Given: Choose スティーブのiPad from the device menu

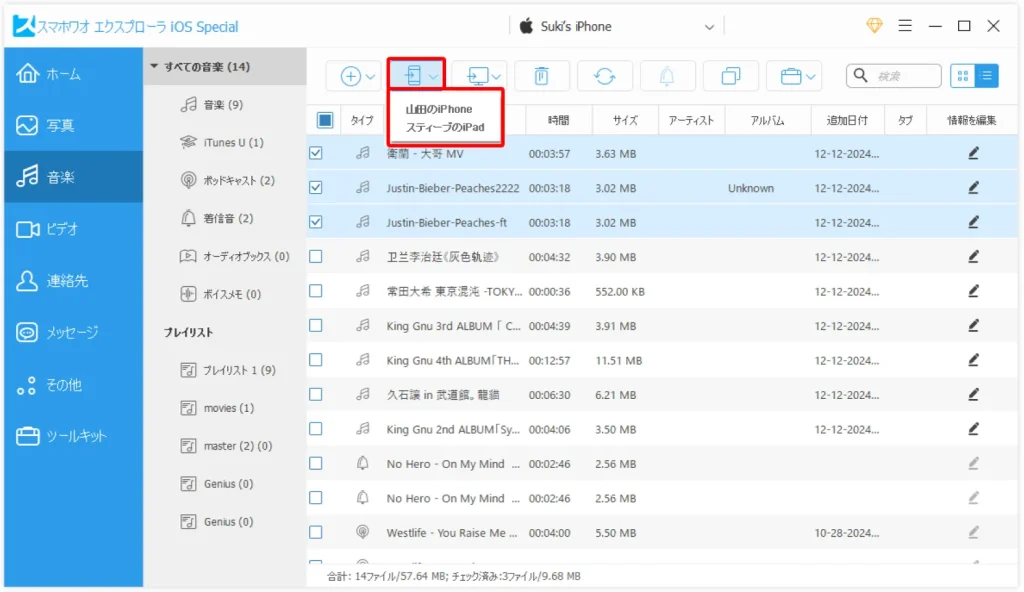Looking at the screenshot, I should (x=445, y=128).
